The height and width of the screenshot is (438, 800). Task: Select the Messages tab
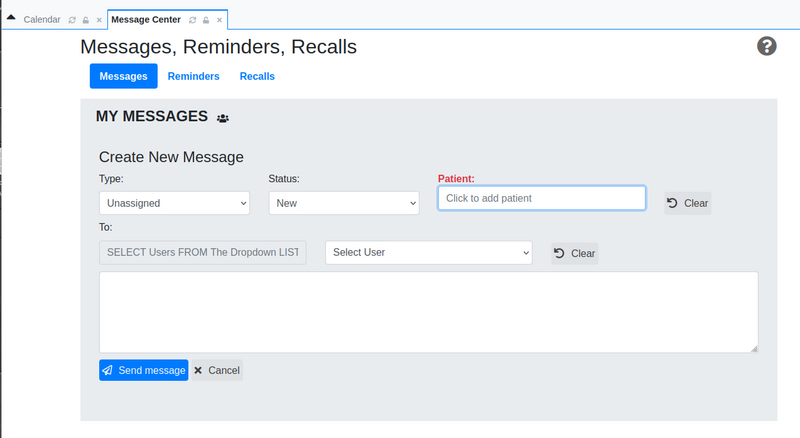[x=123, y=76]
